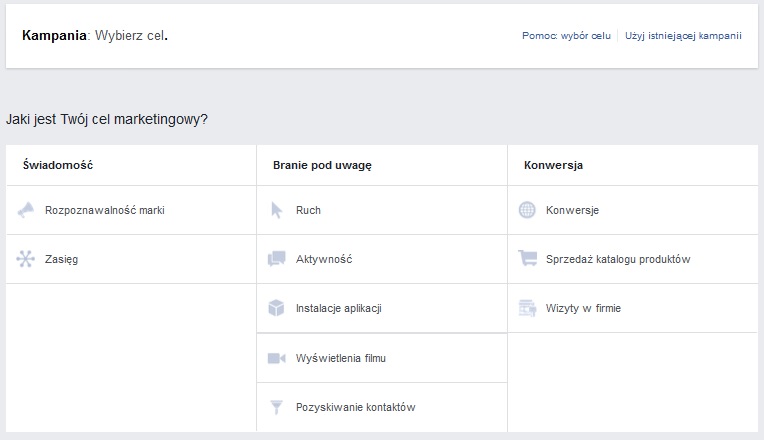Click the shopping cart icon for catalog sales

click(528, 259)
